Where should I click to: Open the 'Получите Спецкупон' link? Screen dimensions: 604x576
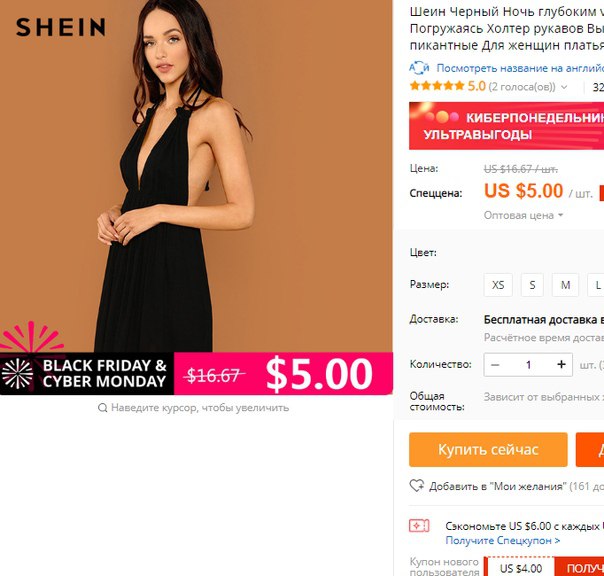pos(503,541)
